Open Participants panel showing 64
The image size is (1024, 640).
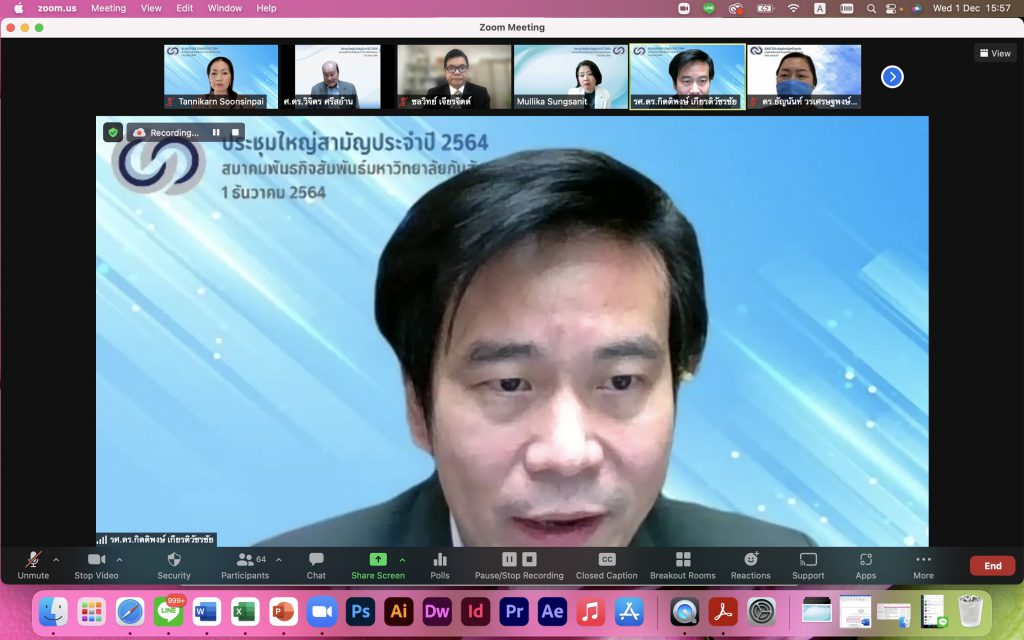tap(245, 566)
